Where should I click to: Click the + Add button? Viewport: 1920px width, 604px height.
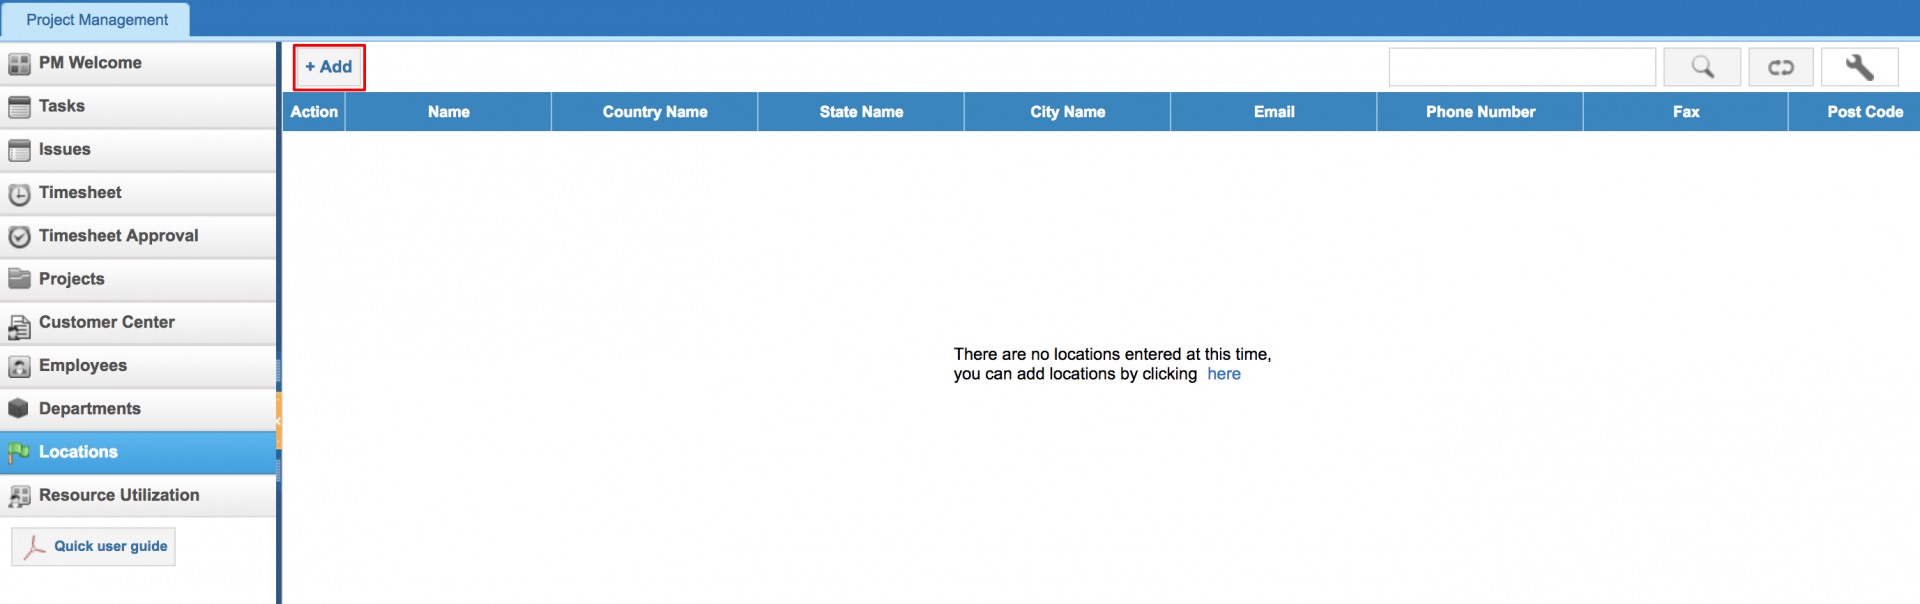point(329,67)
